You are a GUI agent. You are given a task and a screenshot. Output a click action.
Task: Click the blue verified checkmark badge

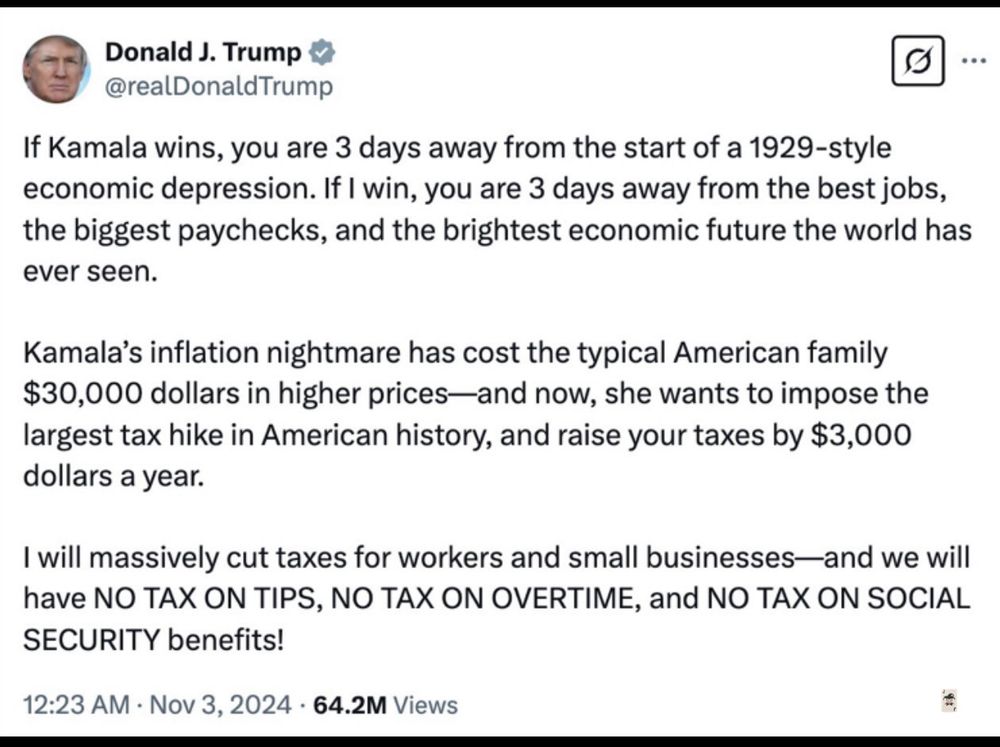[321, 52]
